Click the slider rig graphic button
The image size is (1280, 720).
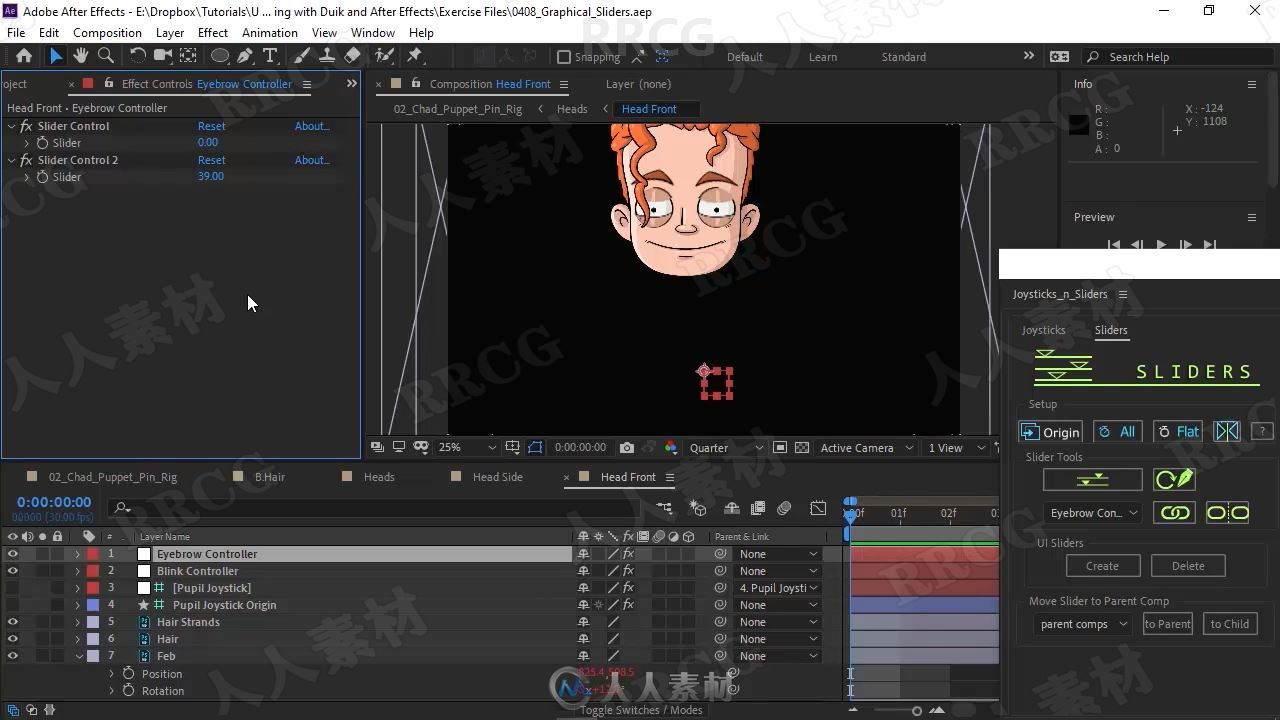(1092, 480)
